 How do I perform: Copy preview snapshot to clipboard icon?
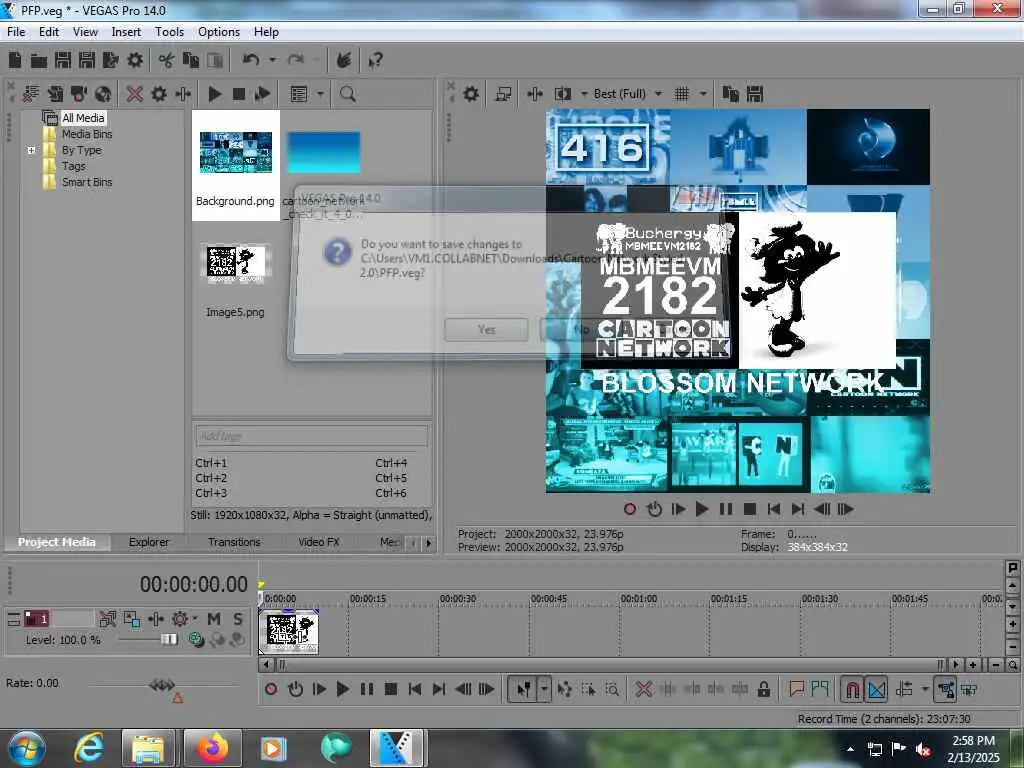click(x=730, y=94)
